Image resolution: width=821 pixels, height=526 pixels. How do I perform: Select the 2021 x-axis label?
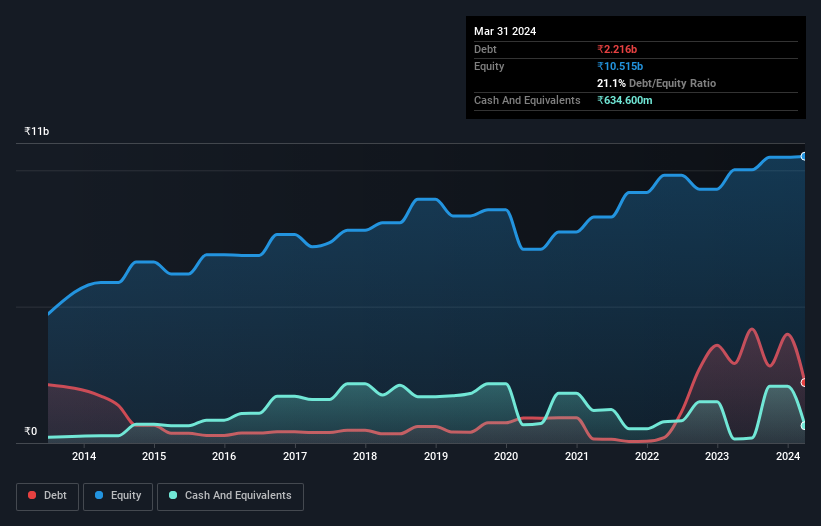click(x=576, y=456)
